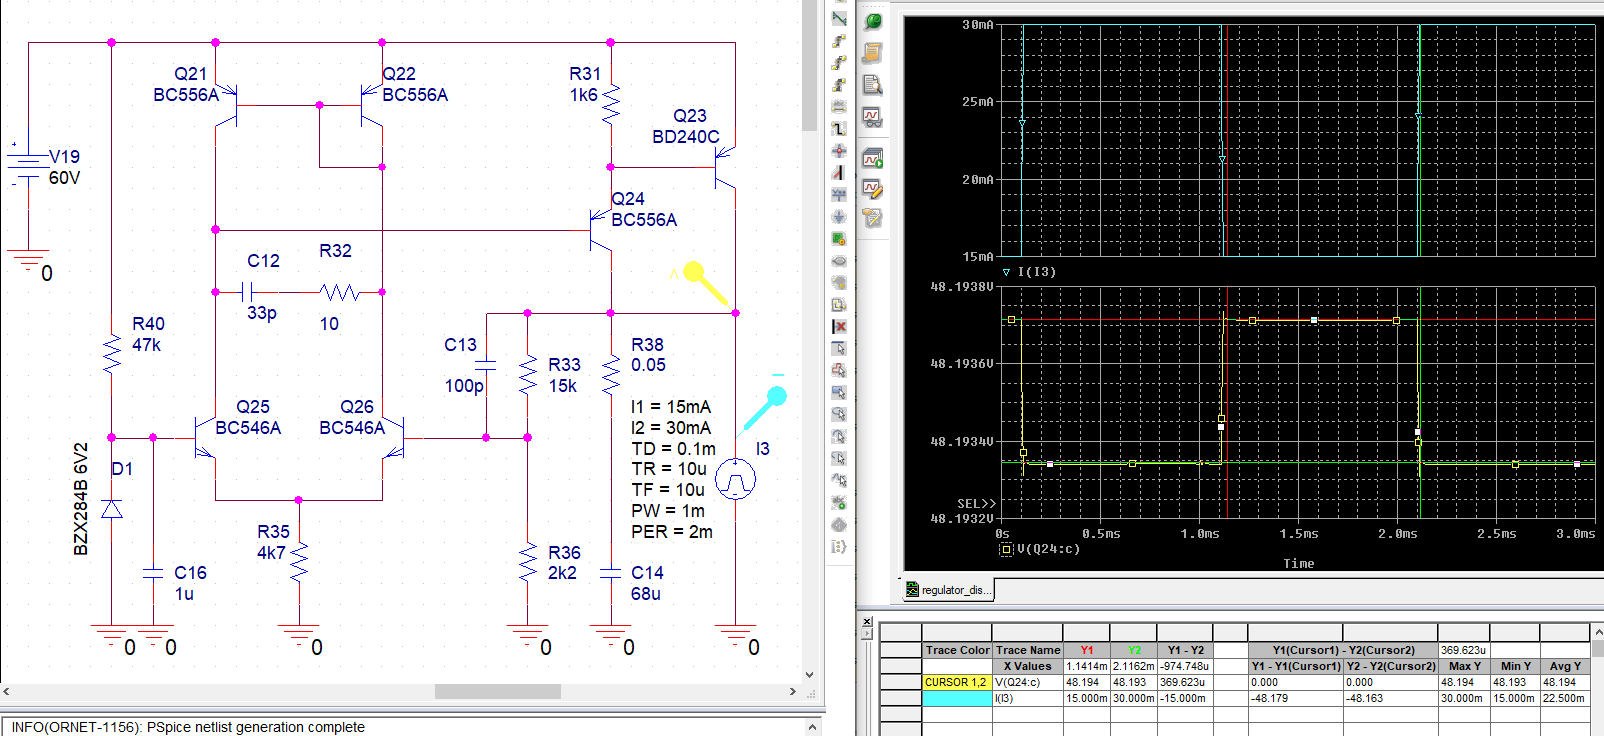Viewport: 1604px width, 736px height.
Task: Select the I3 pulse current source symbol
Action: (735, 480)
